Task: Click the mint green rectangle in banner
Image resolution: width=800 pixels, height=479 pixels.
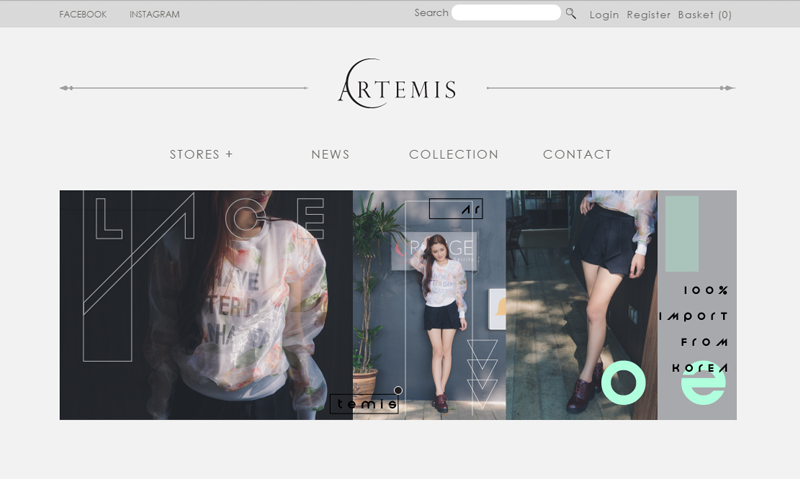Action: tap(682, 234)
